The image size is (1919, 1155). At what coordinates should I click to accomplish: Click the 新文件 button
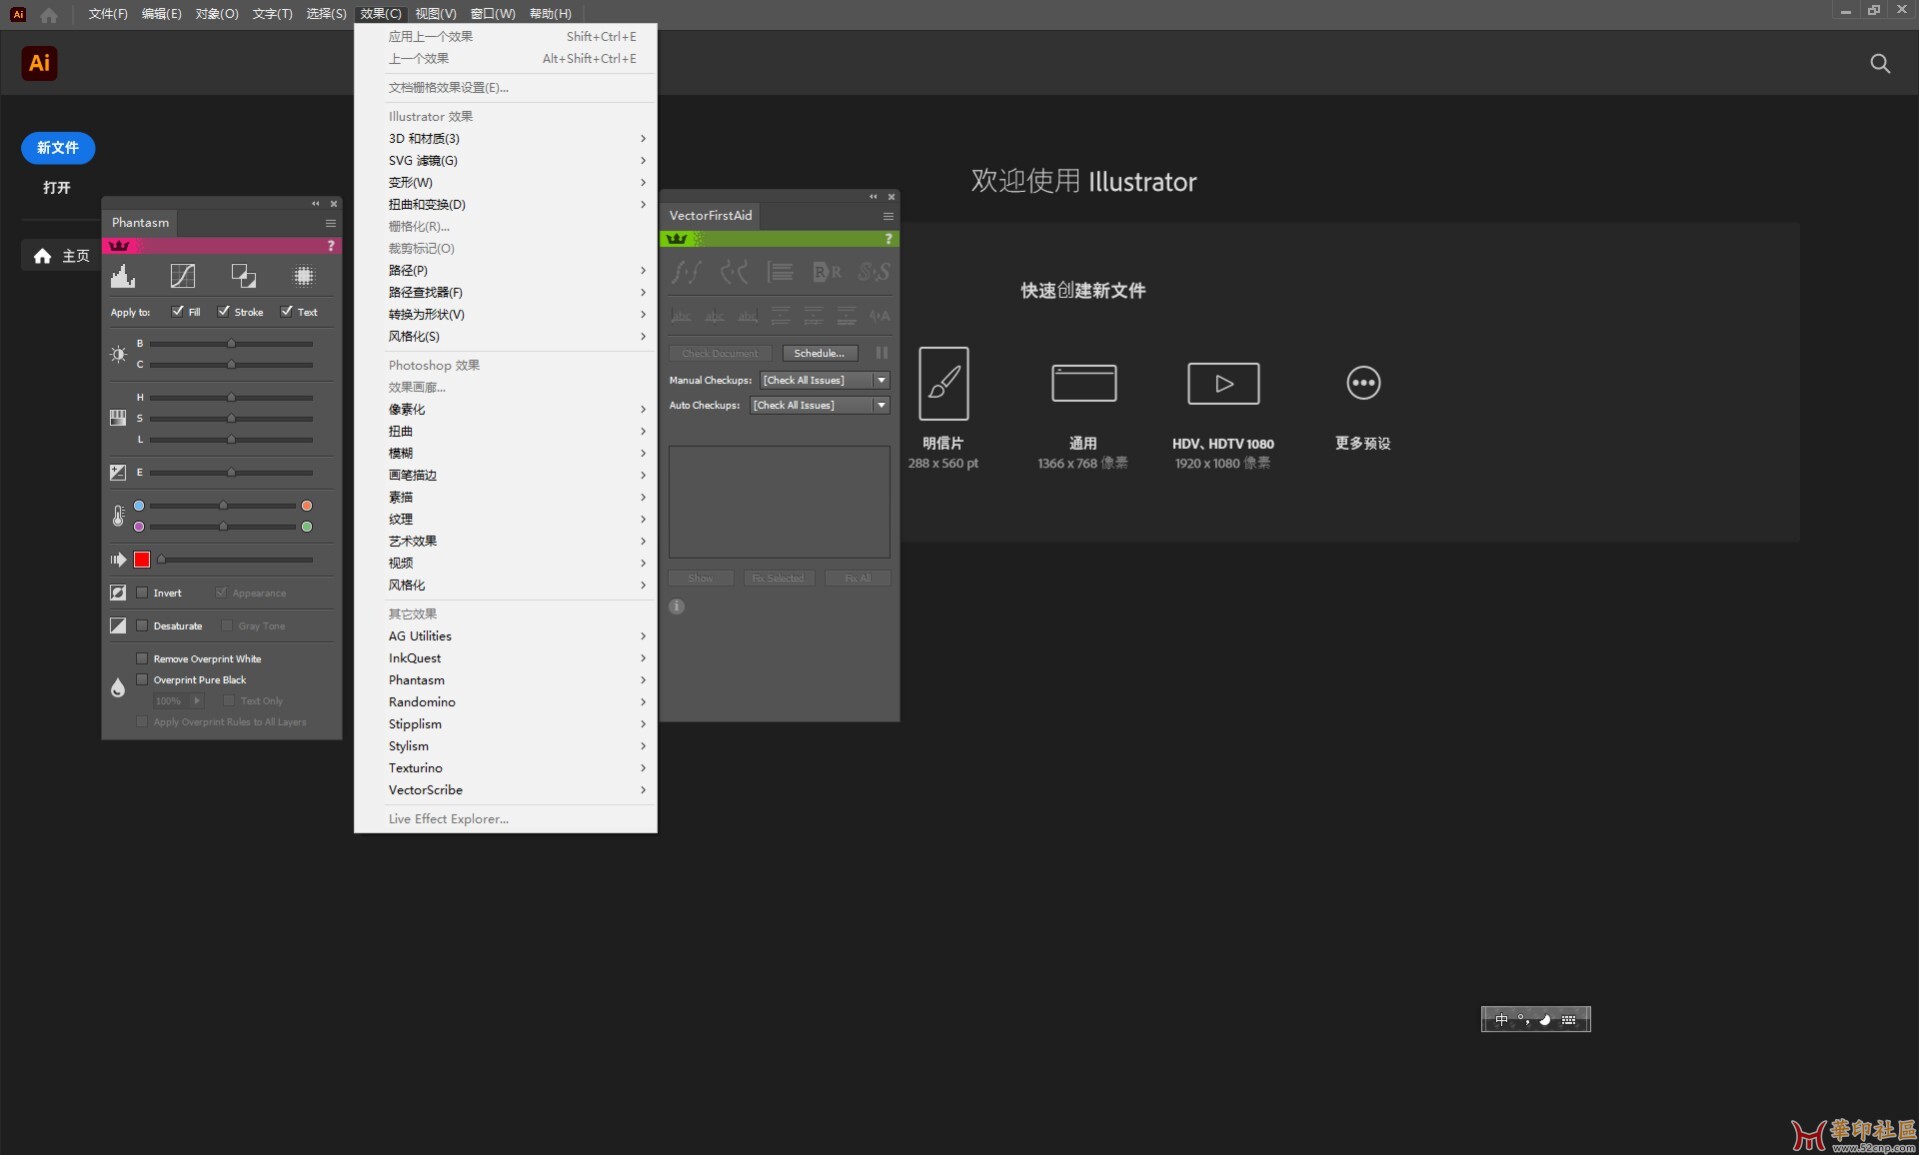click(58, 148)
